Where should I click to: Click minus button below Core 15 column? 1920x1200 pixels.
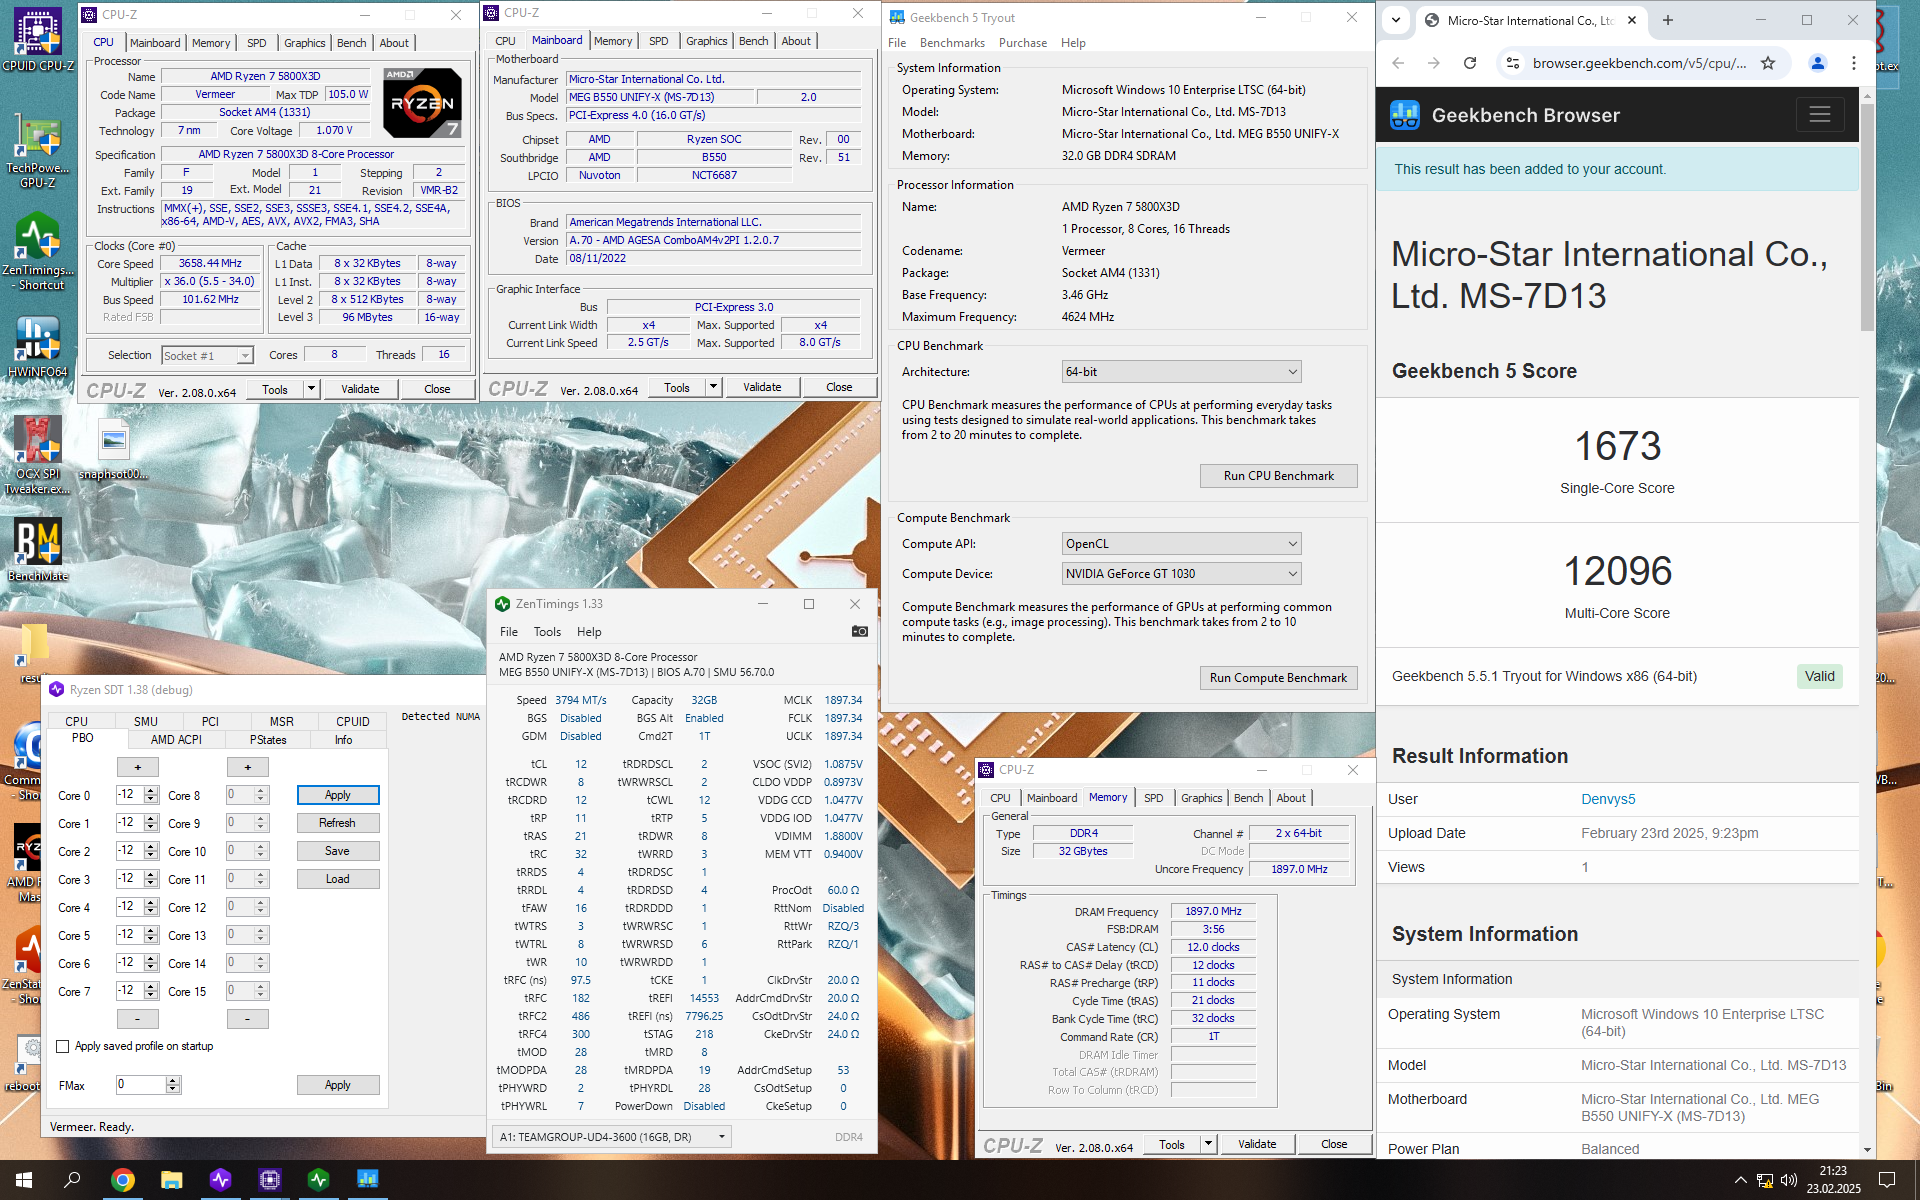(248, 1019)
